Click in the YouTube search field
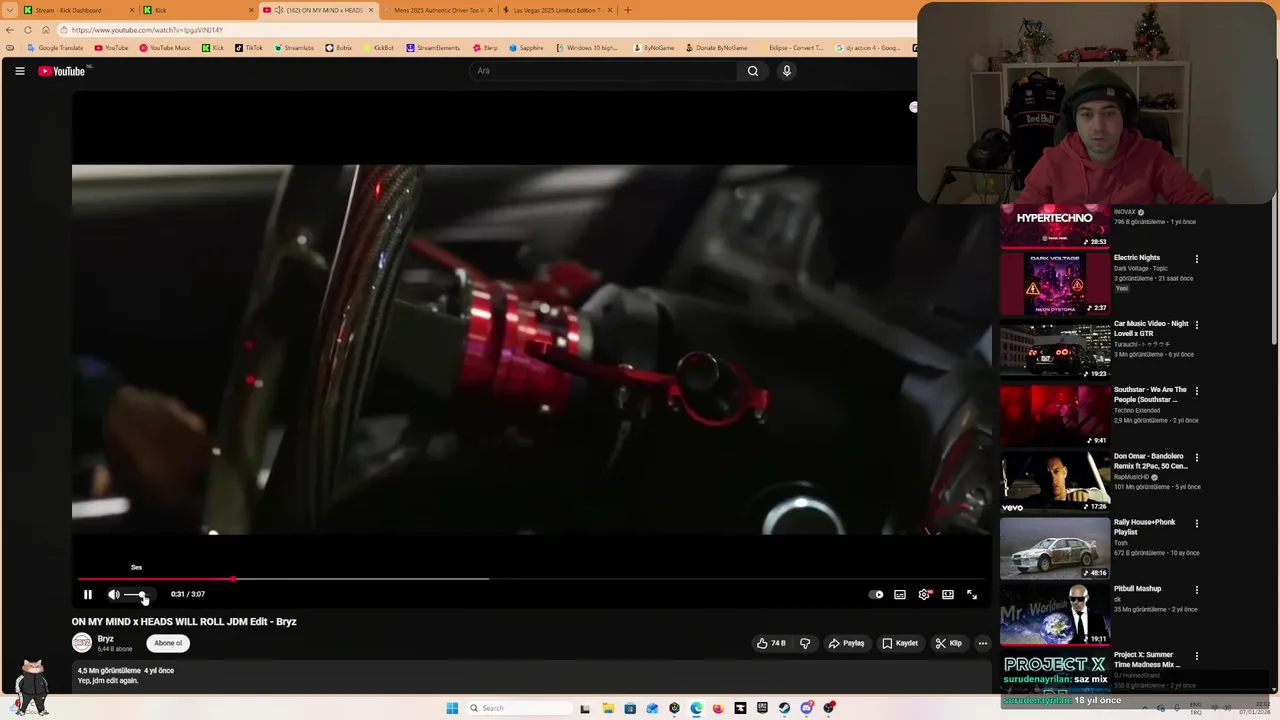Image resolution: width=1280 pixels, height=720 pixels. coord(603,71)
